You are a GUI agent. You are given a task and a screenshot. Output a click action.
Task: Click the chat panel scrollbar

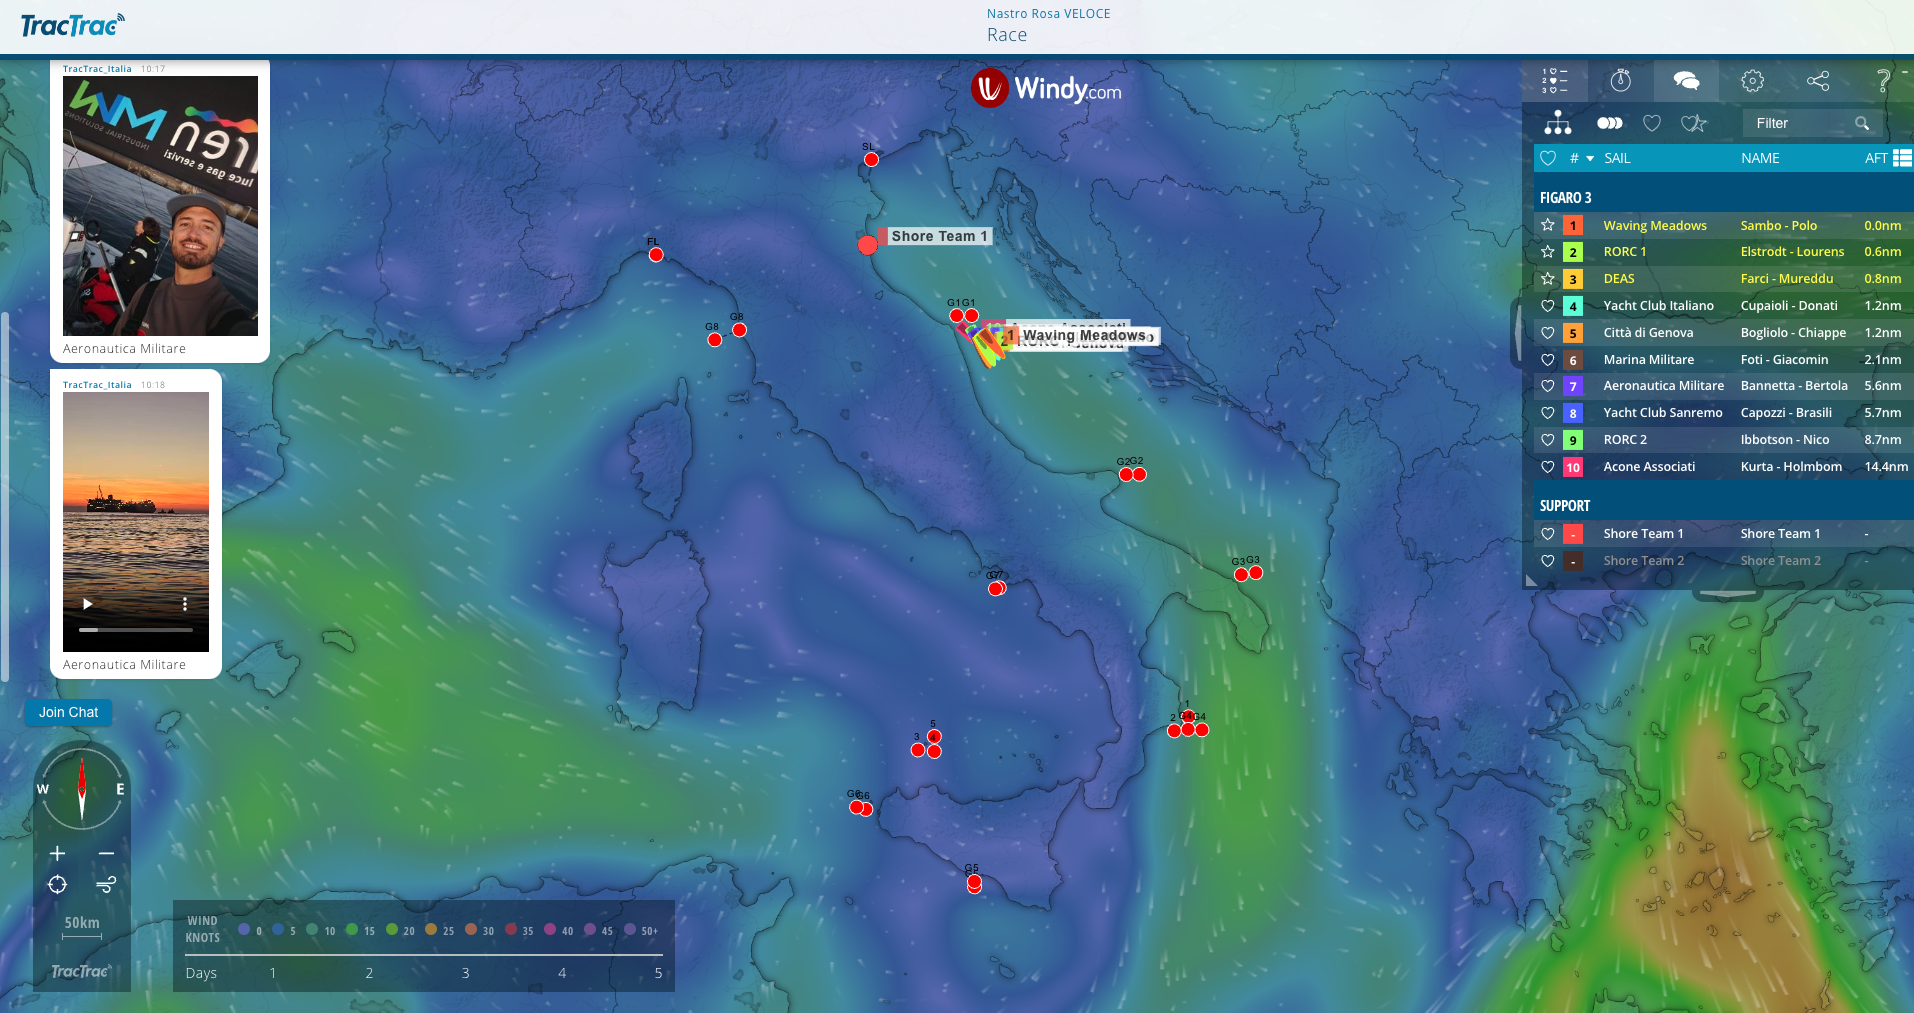[x=5, y=497]
